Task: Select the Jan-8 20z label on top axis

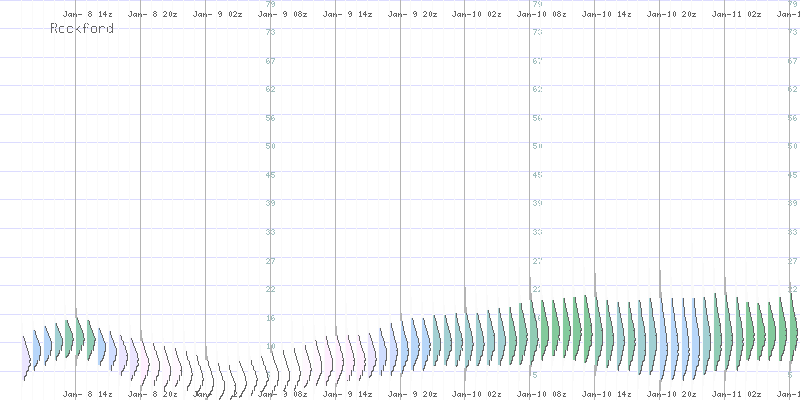Action: (152, 16)
